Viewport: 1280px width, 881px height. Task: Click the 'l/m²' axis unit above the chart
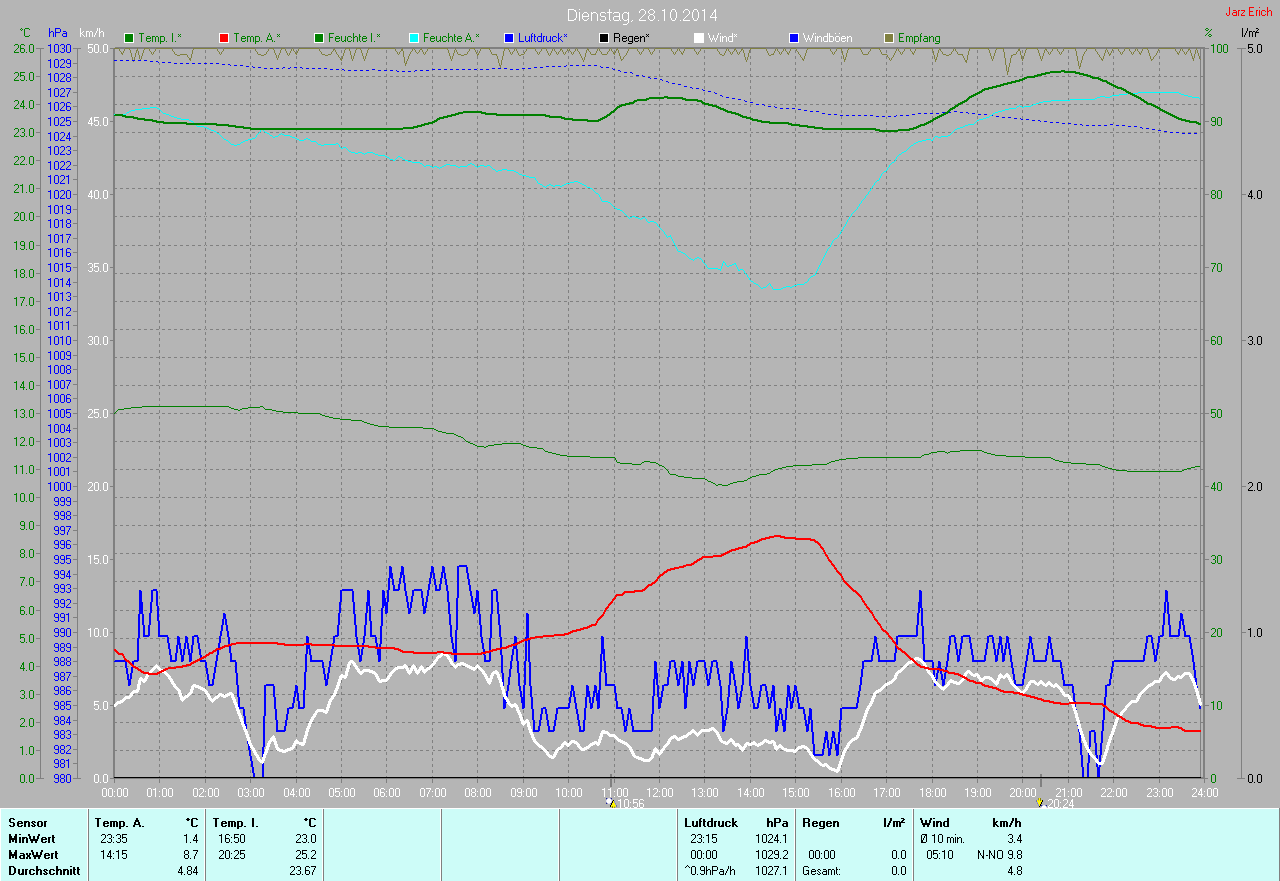click(1249, 33)
